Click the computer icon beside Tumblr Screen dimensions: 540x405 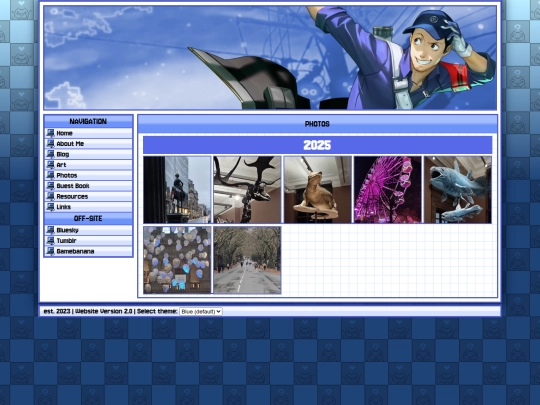[x=50, y=241]
